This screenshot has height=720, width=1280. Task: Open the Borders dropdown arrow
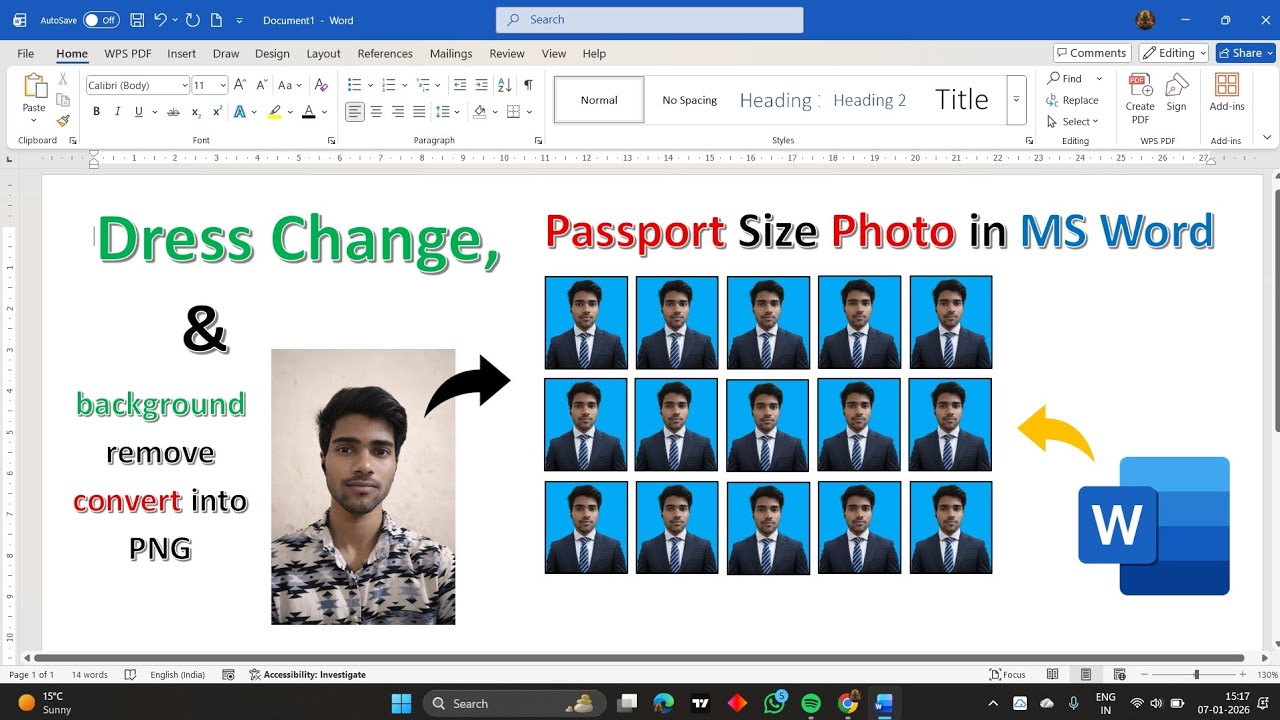(x=529, y=112)
